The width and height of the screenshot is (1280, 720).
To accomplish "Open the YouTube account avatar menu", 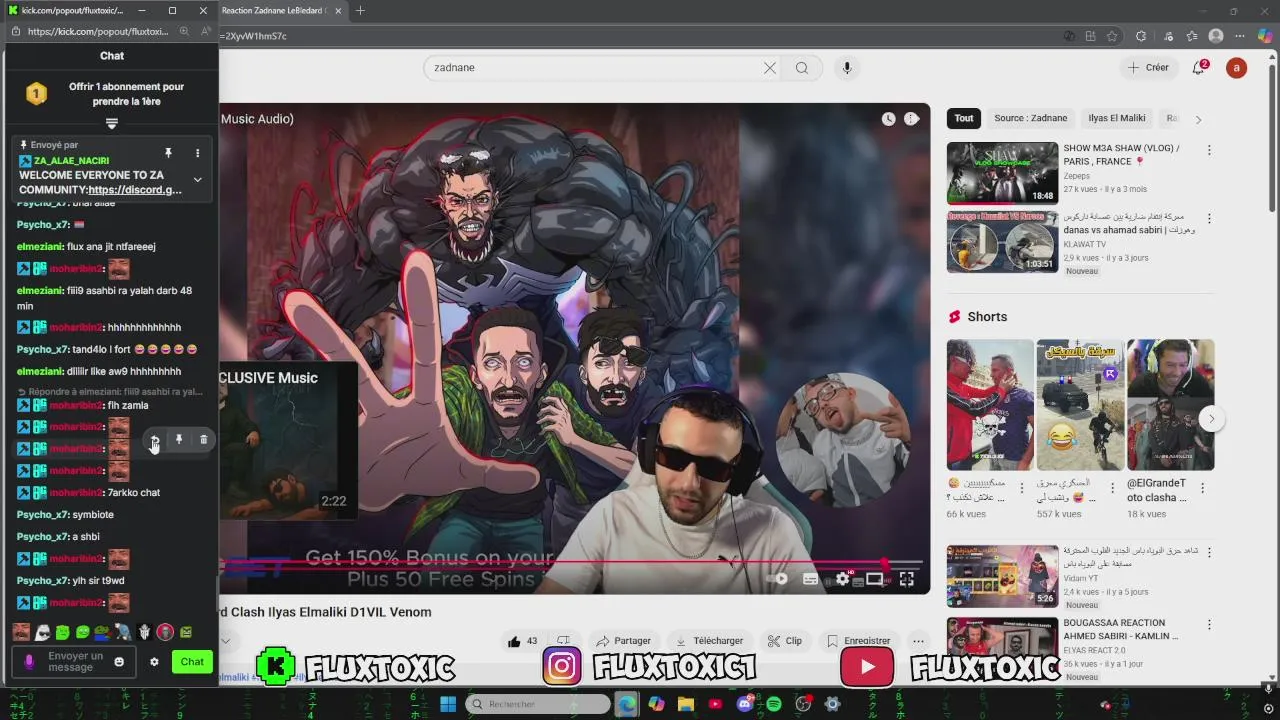I will 1237,68.
